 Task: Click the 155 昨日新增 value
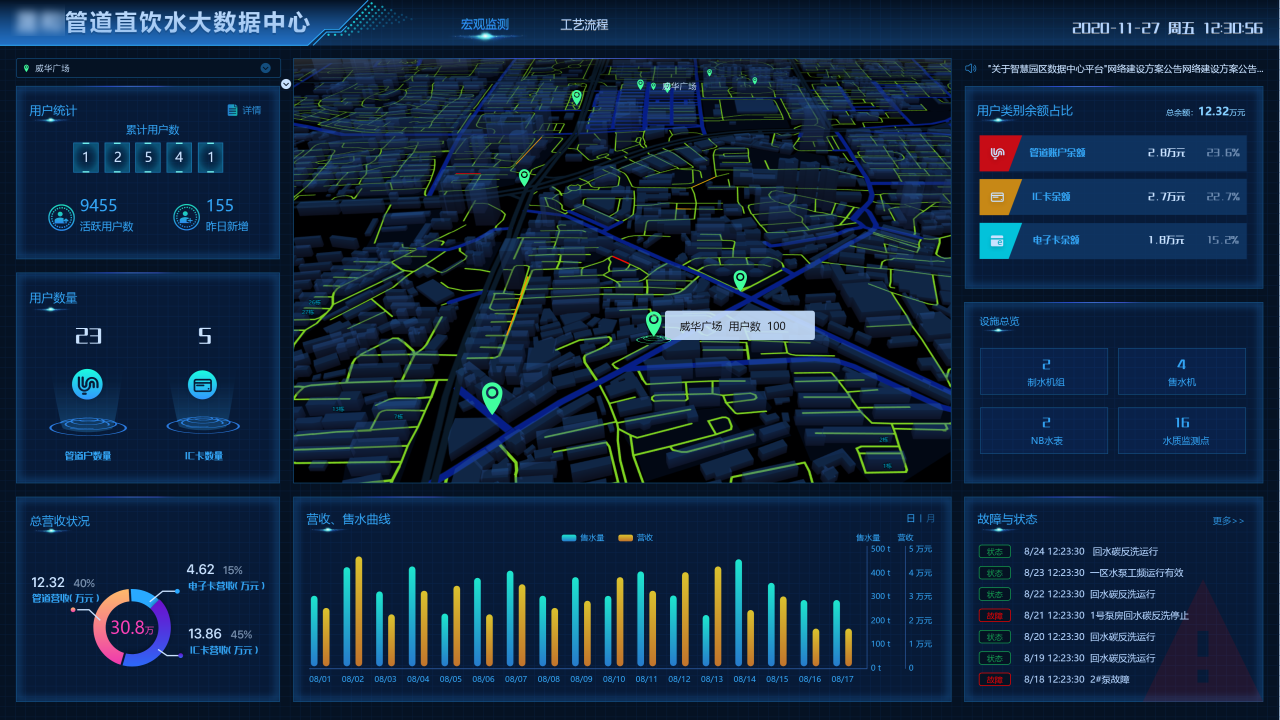[220, 205]
